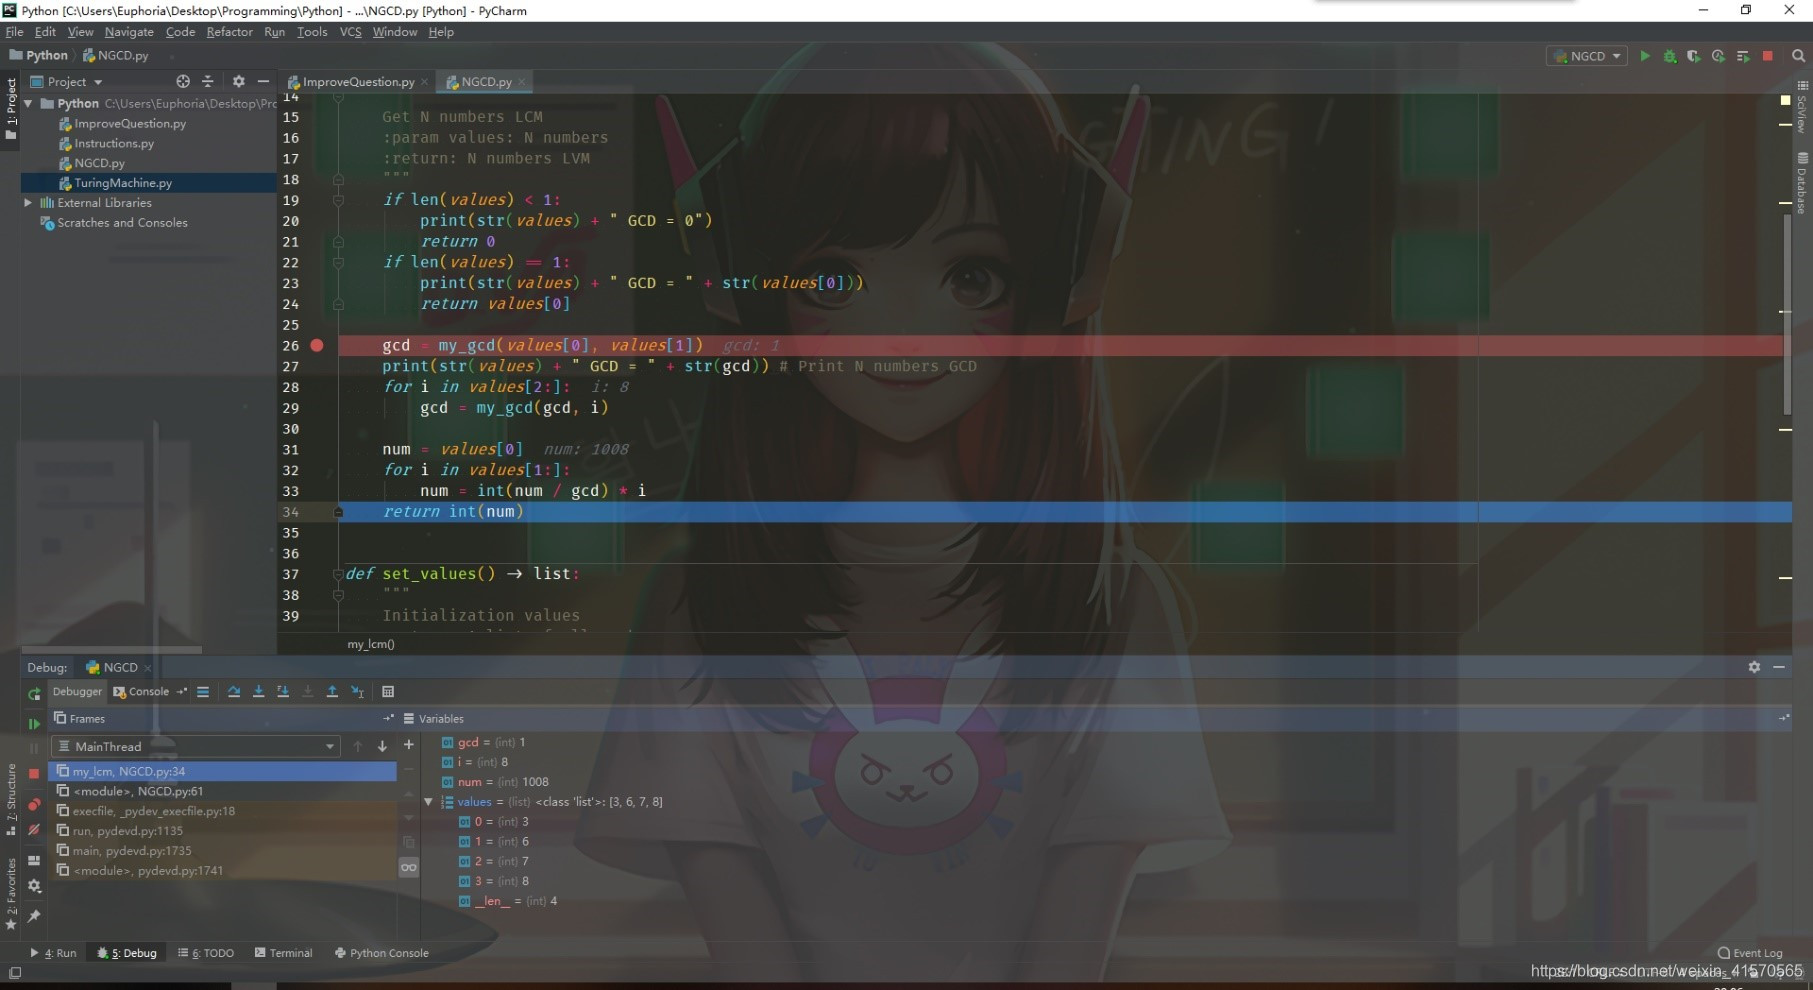
Task: Switch to ImproveQuestion.py editor tab
Action: point(357,82)
